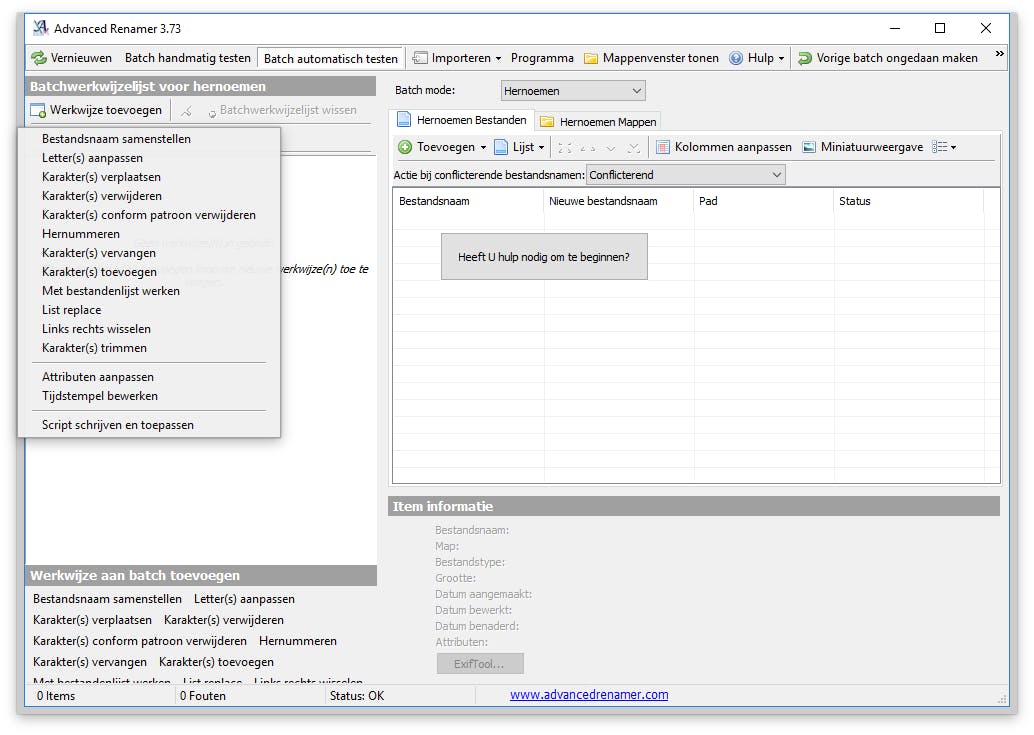Image resolution: width=1034 pixels, height=735 pixels.
Task: Expand the Lijst dropdown arrow
Action: [x=541, y=148]
